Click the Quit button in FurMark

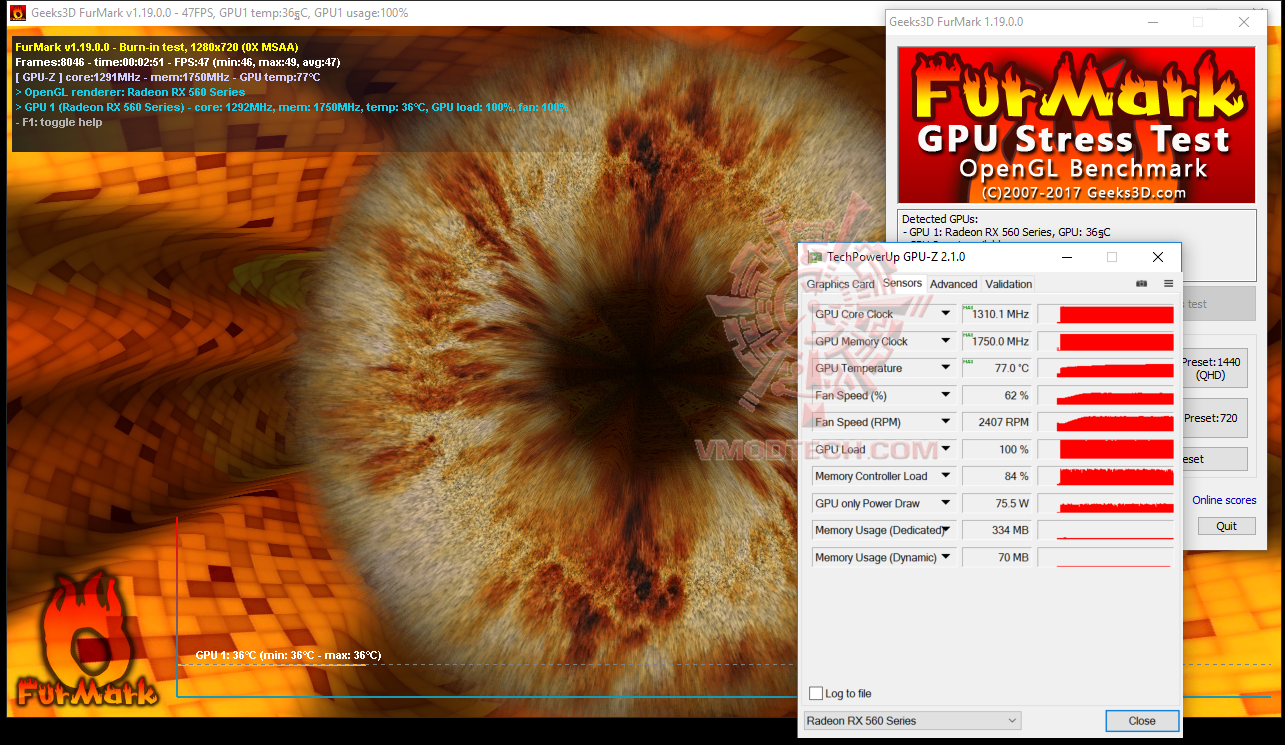click(1226, 526)
